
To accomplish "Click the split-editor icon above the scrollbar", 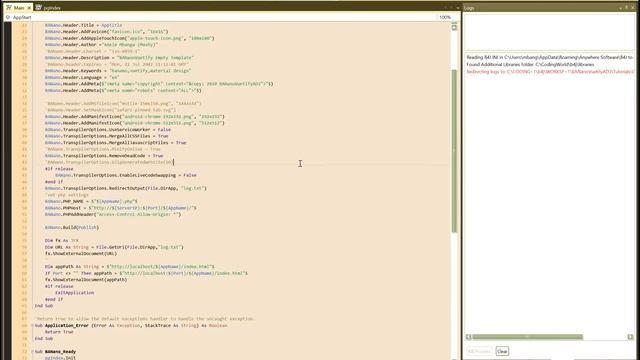I will [454, 28].
